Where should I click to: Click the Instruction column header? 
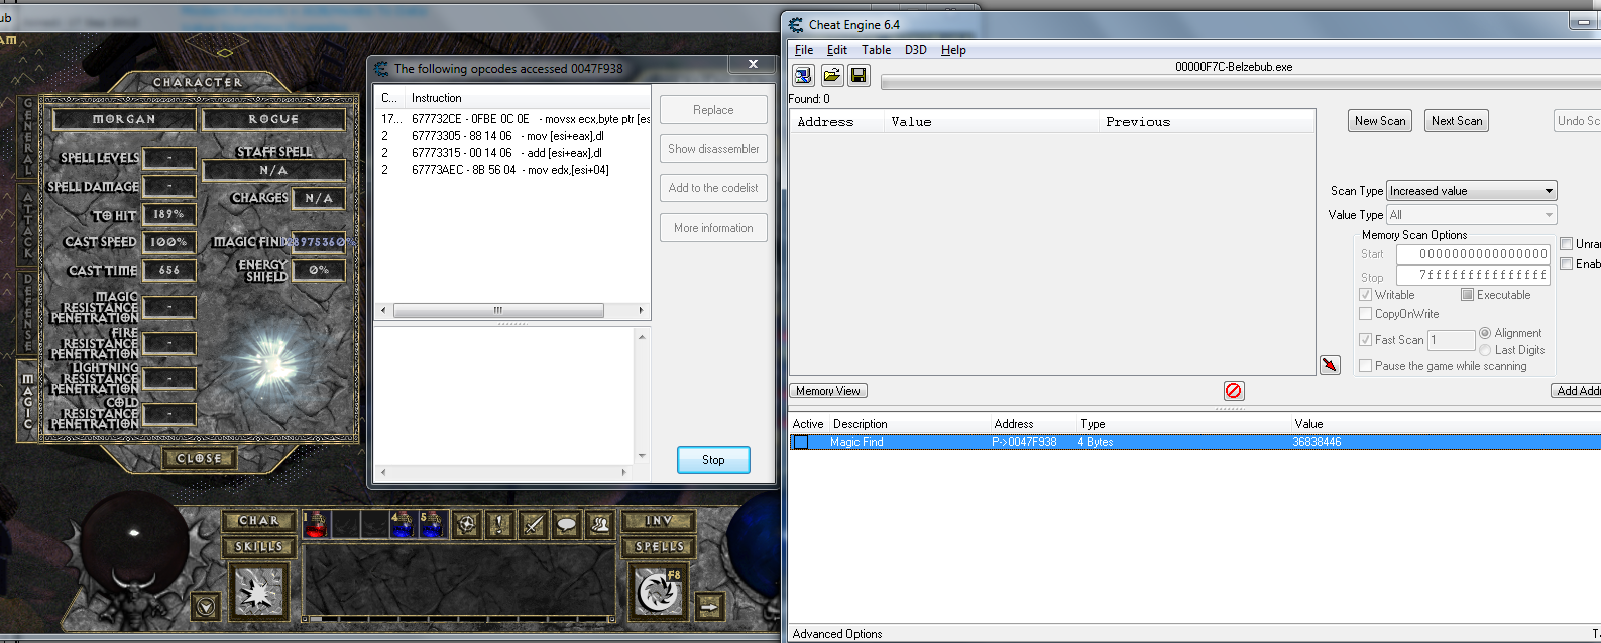528,98
